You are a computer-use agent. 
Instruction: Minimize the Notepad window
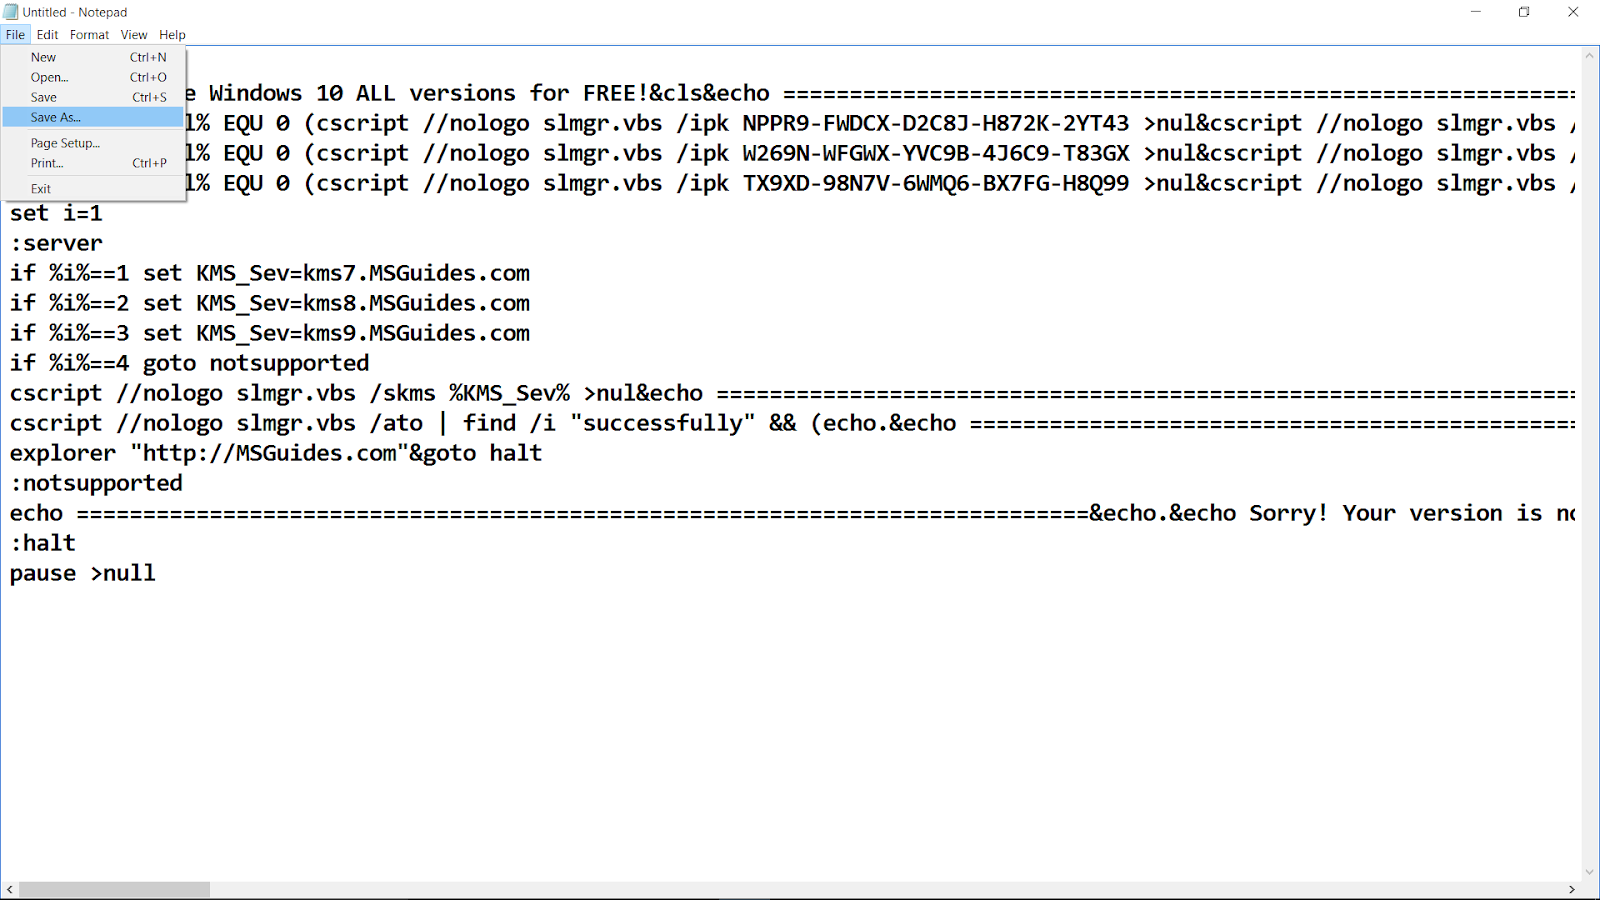pos(1475,12)
